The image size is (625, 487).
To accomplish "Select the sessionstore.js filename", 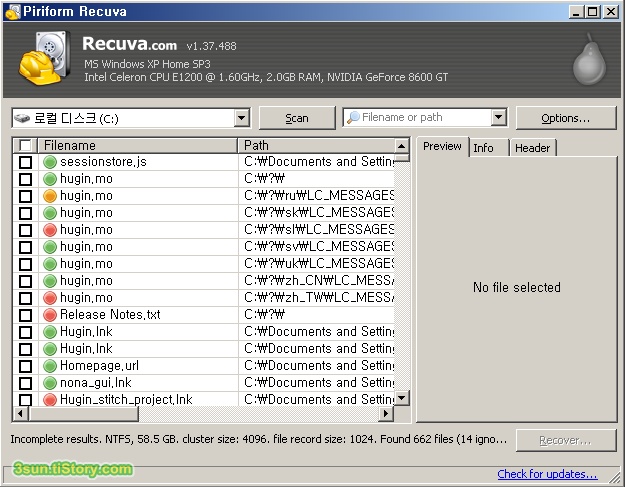I will [x=103, y=162].
